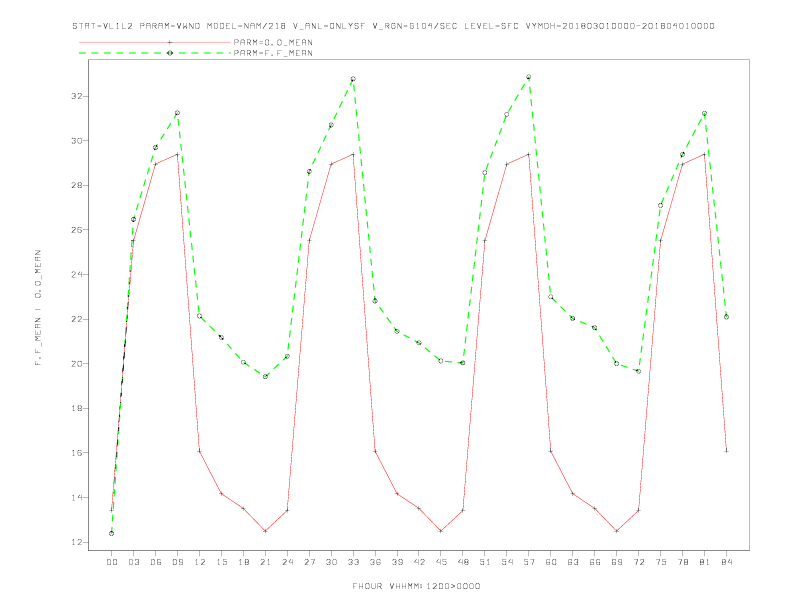Viewport: 792px width, 612px height.
Task: Select green circle data point at hour 57
Action: 529,77
